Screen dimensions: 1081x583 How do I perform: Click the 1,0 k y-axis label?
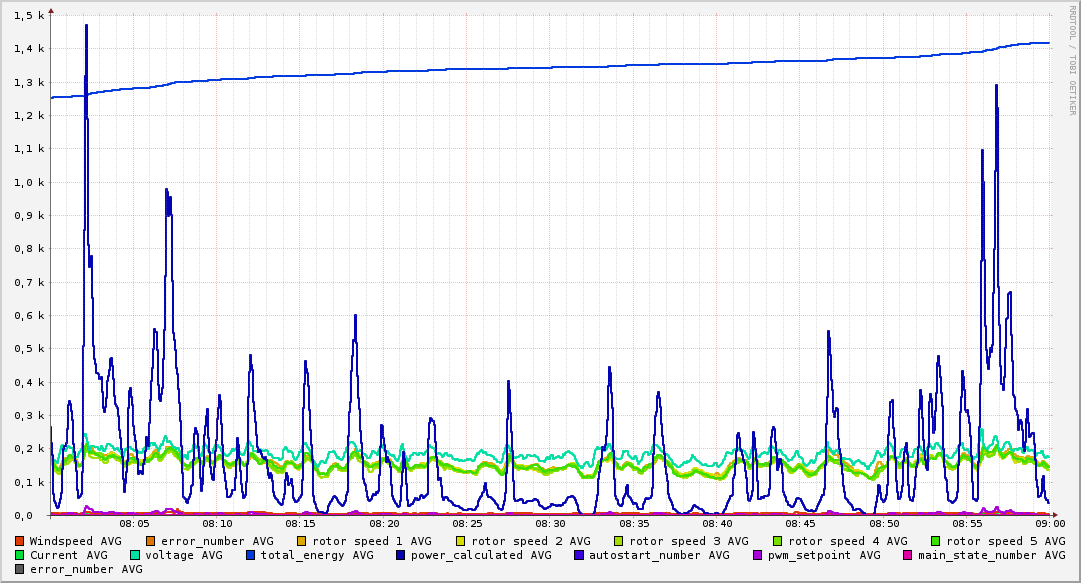pos(29,183)
